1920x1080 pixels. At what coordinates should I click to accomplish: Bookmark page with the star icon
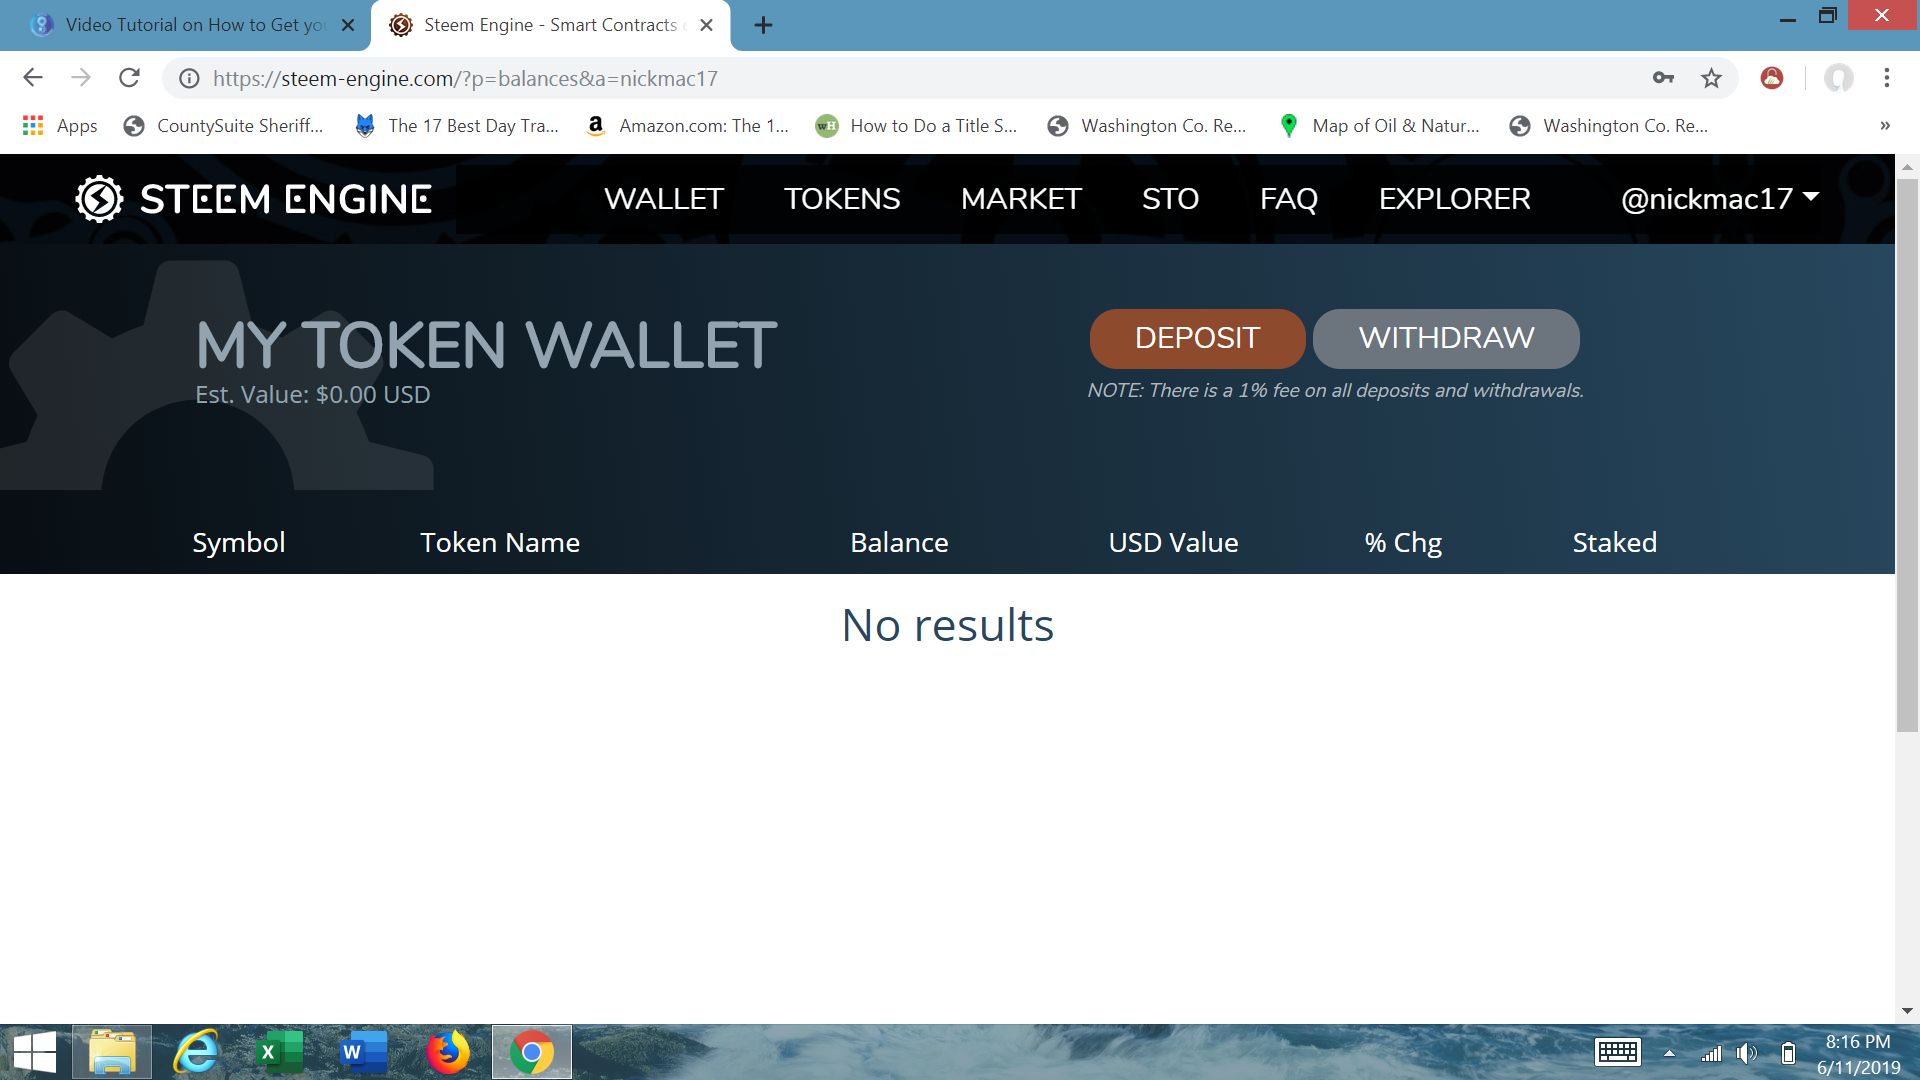coord(1711,78)
